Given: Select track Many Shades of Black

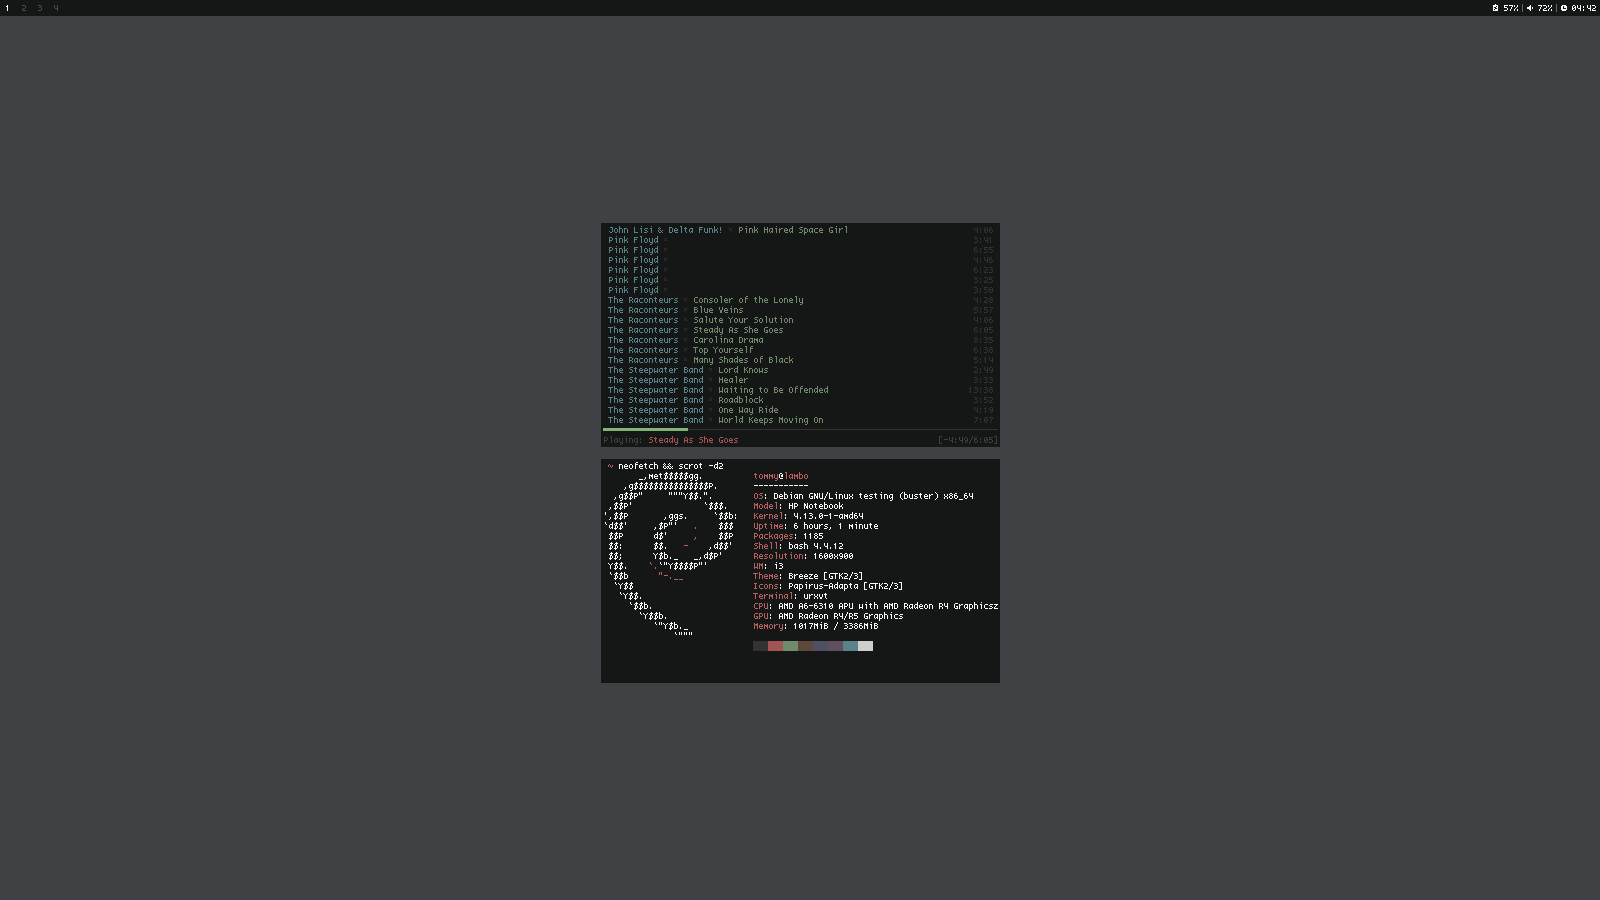Looking at the screenshot, I should coord(743,360).
